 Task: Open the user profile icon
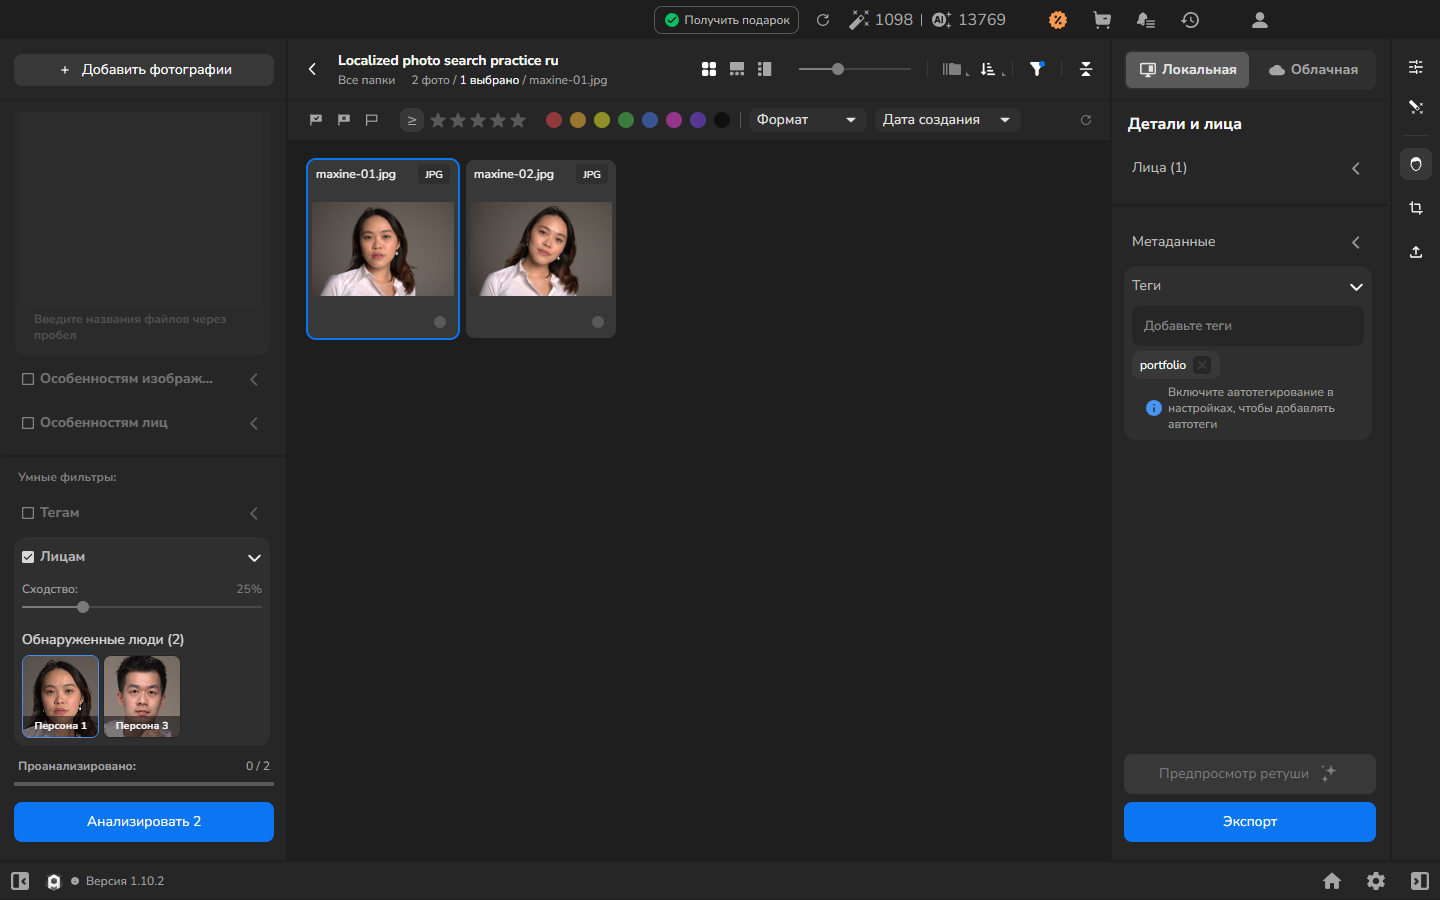point(1260,20)
